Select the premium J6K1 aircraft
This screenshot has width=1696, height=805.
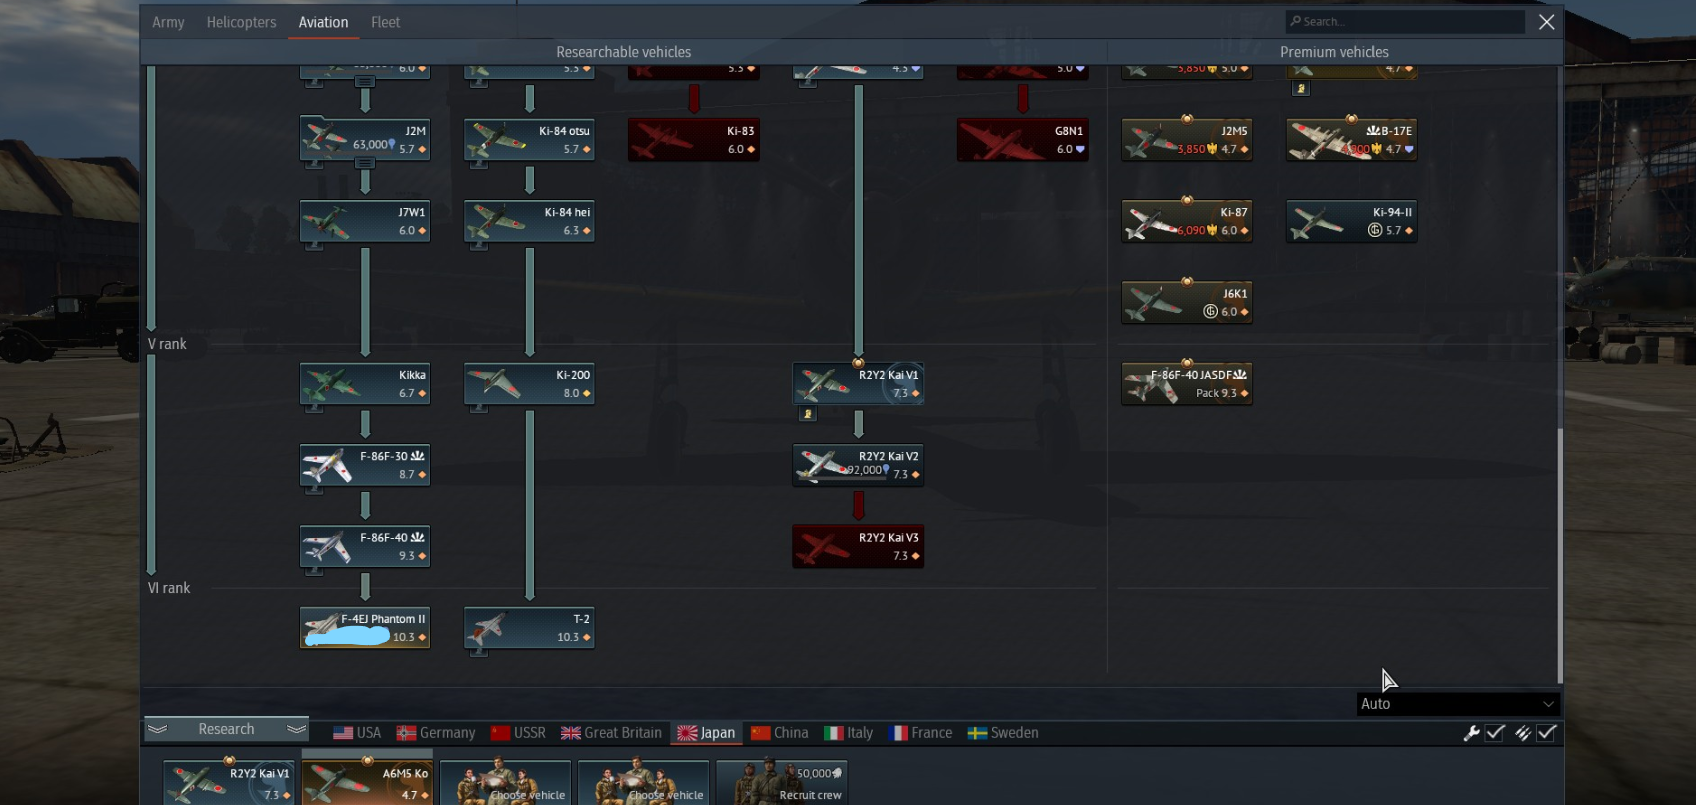(1187, 302)
